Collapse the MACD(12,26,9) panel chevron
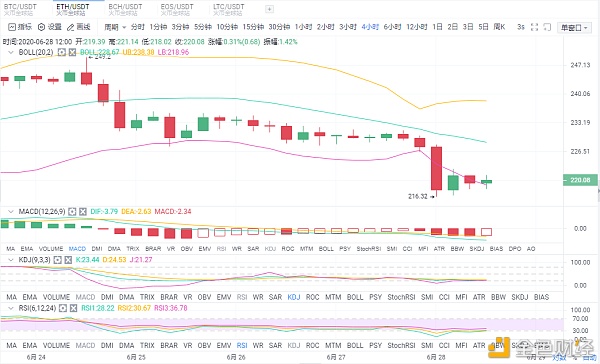 point(11,211)
